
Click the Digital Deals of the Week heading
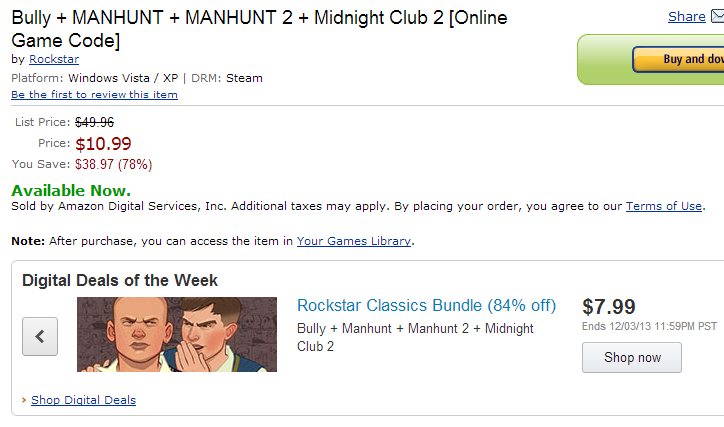(120, 280)
